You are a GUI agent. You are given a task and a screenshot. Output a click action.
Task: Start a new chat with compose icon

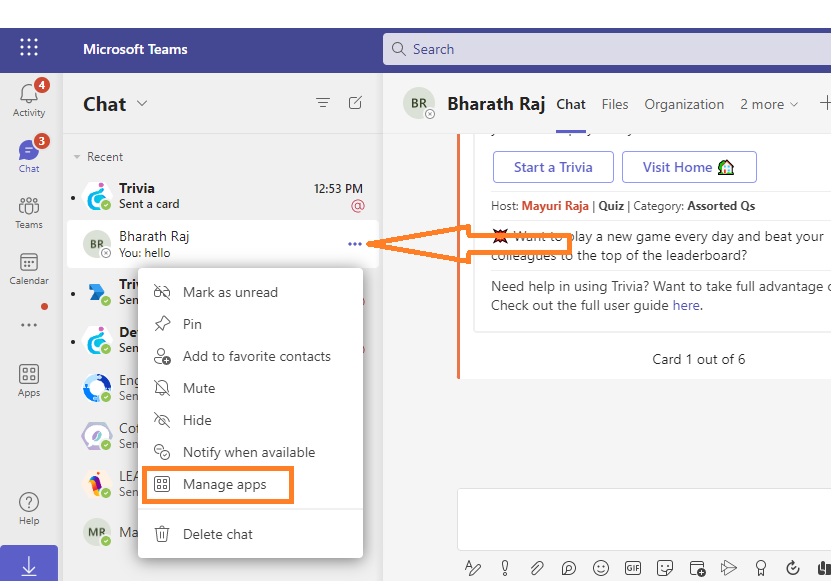[x=355, y=102]
